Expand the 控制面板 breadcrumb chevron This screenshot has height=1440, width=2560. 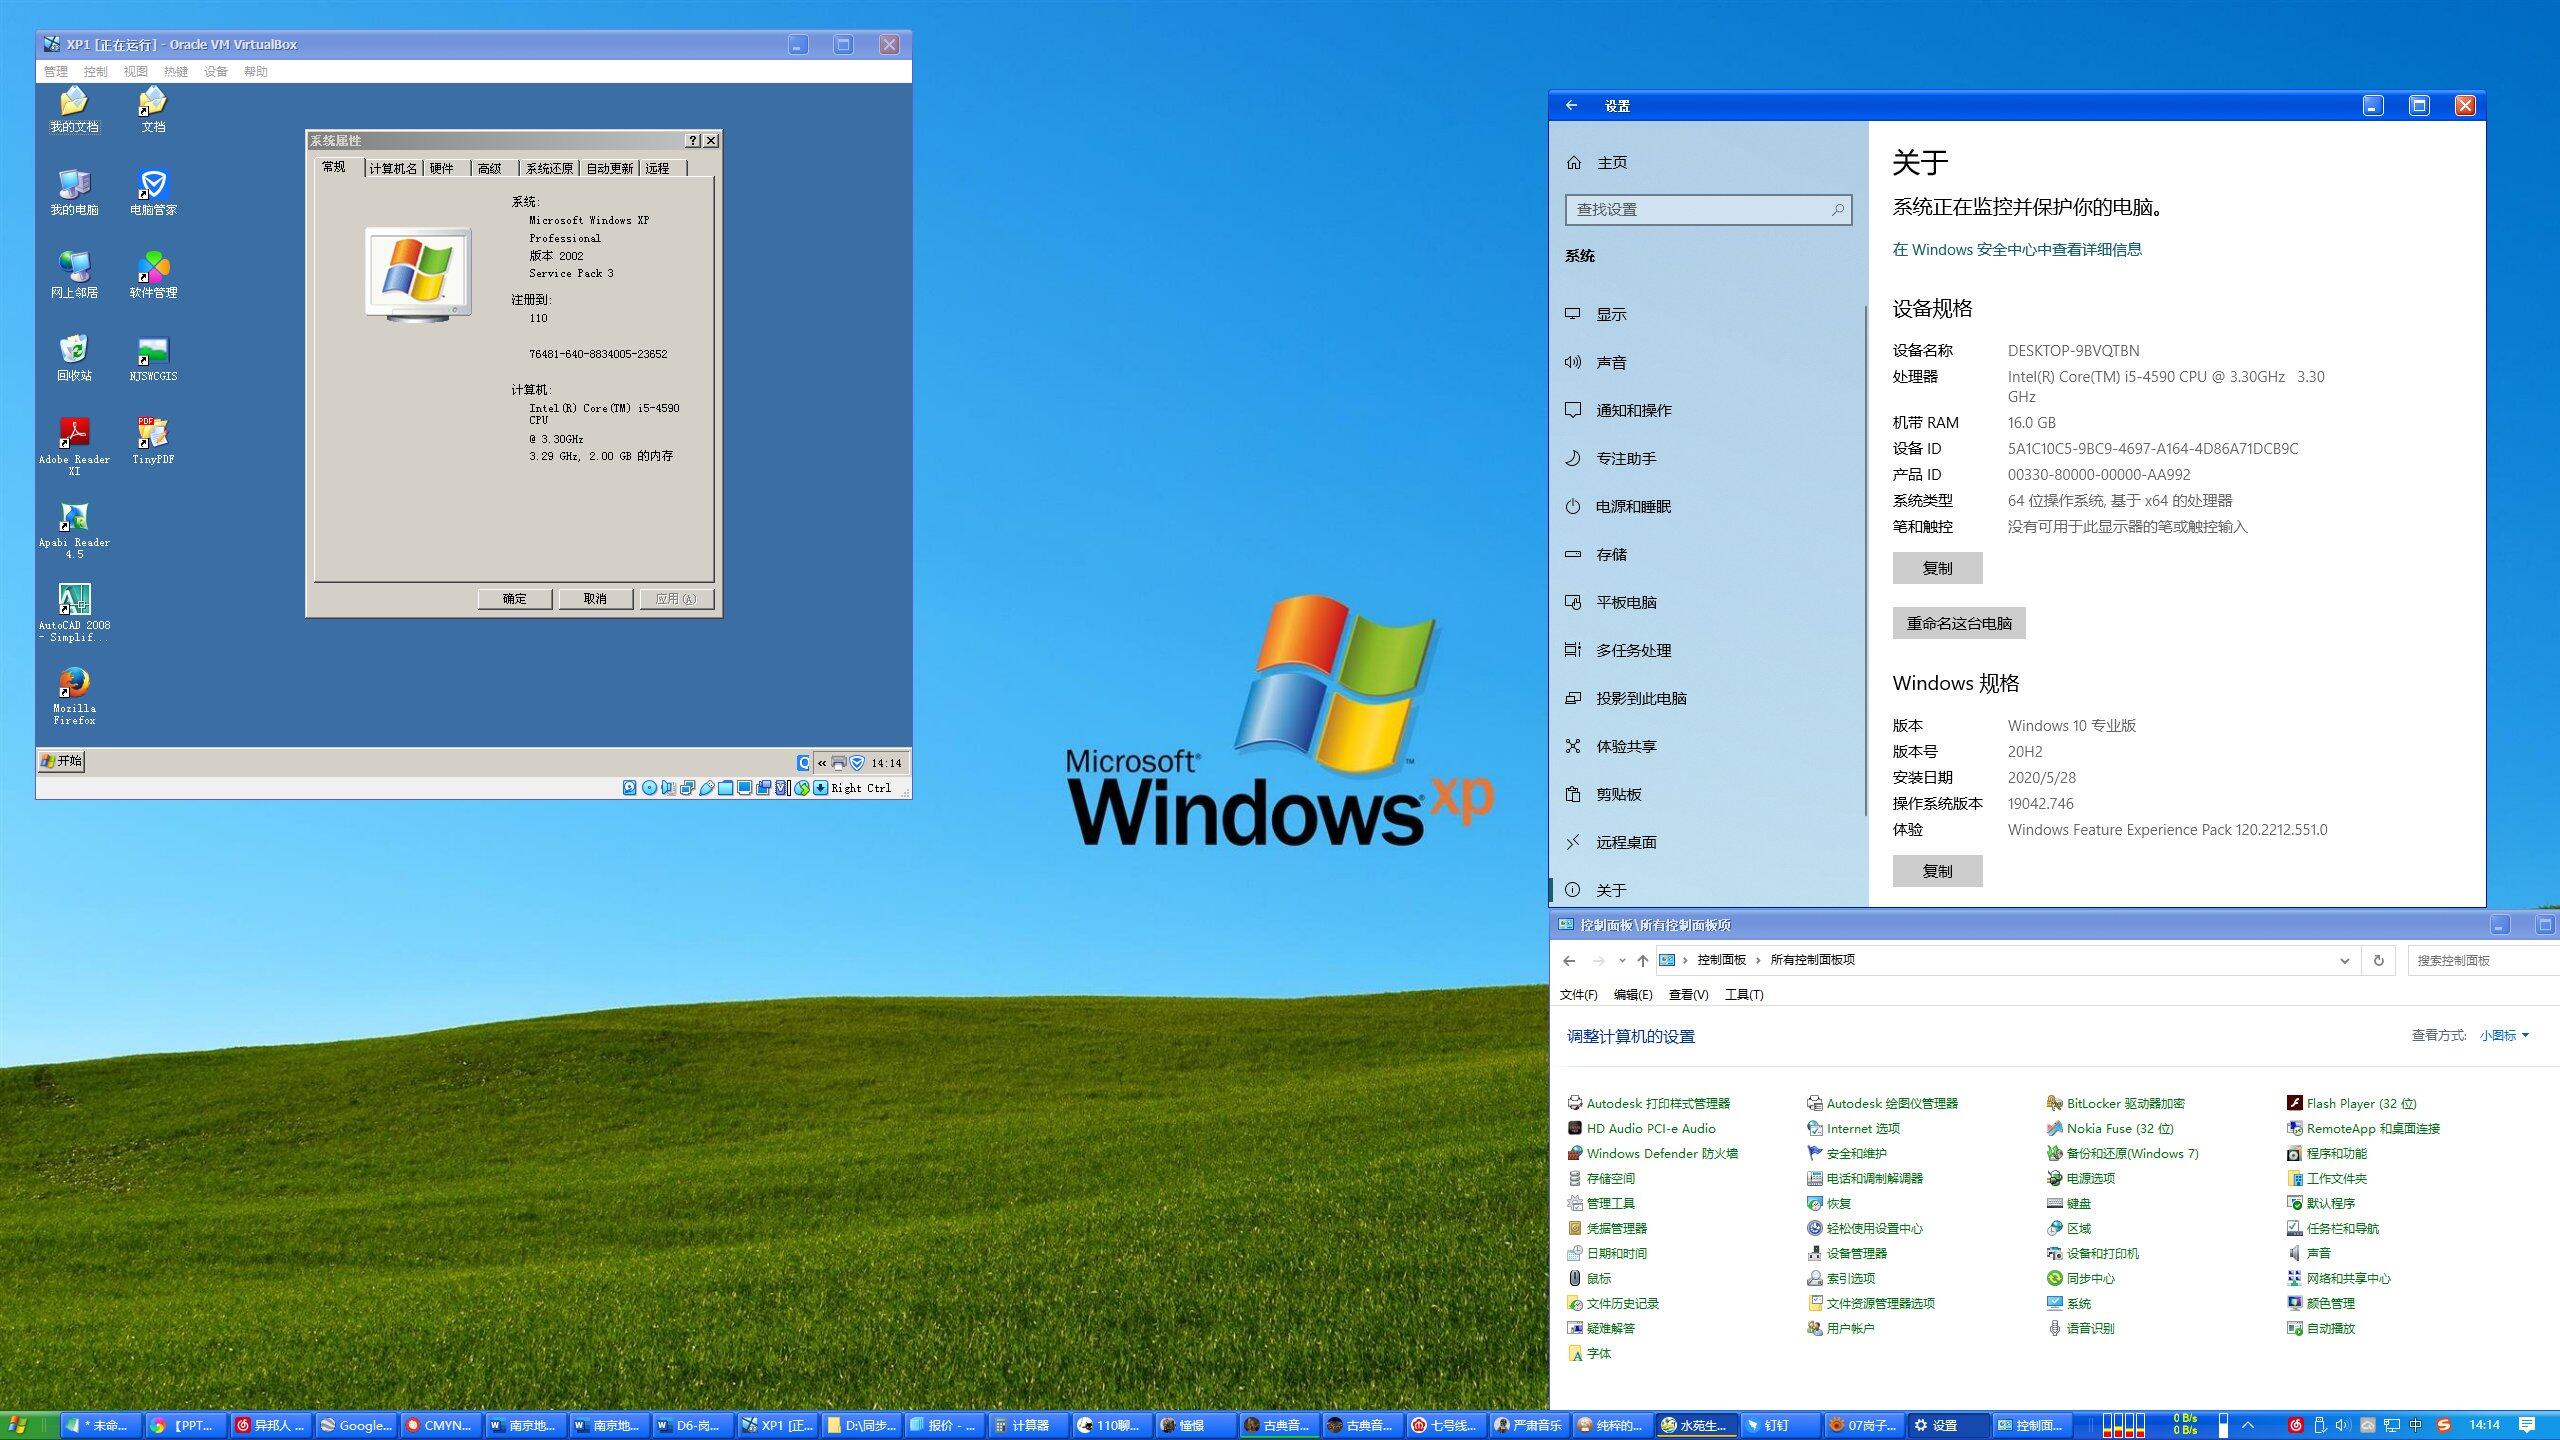point(1758,960)
